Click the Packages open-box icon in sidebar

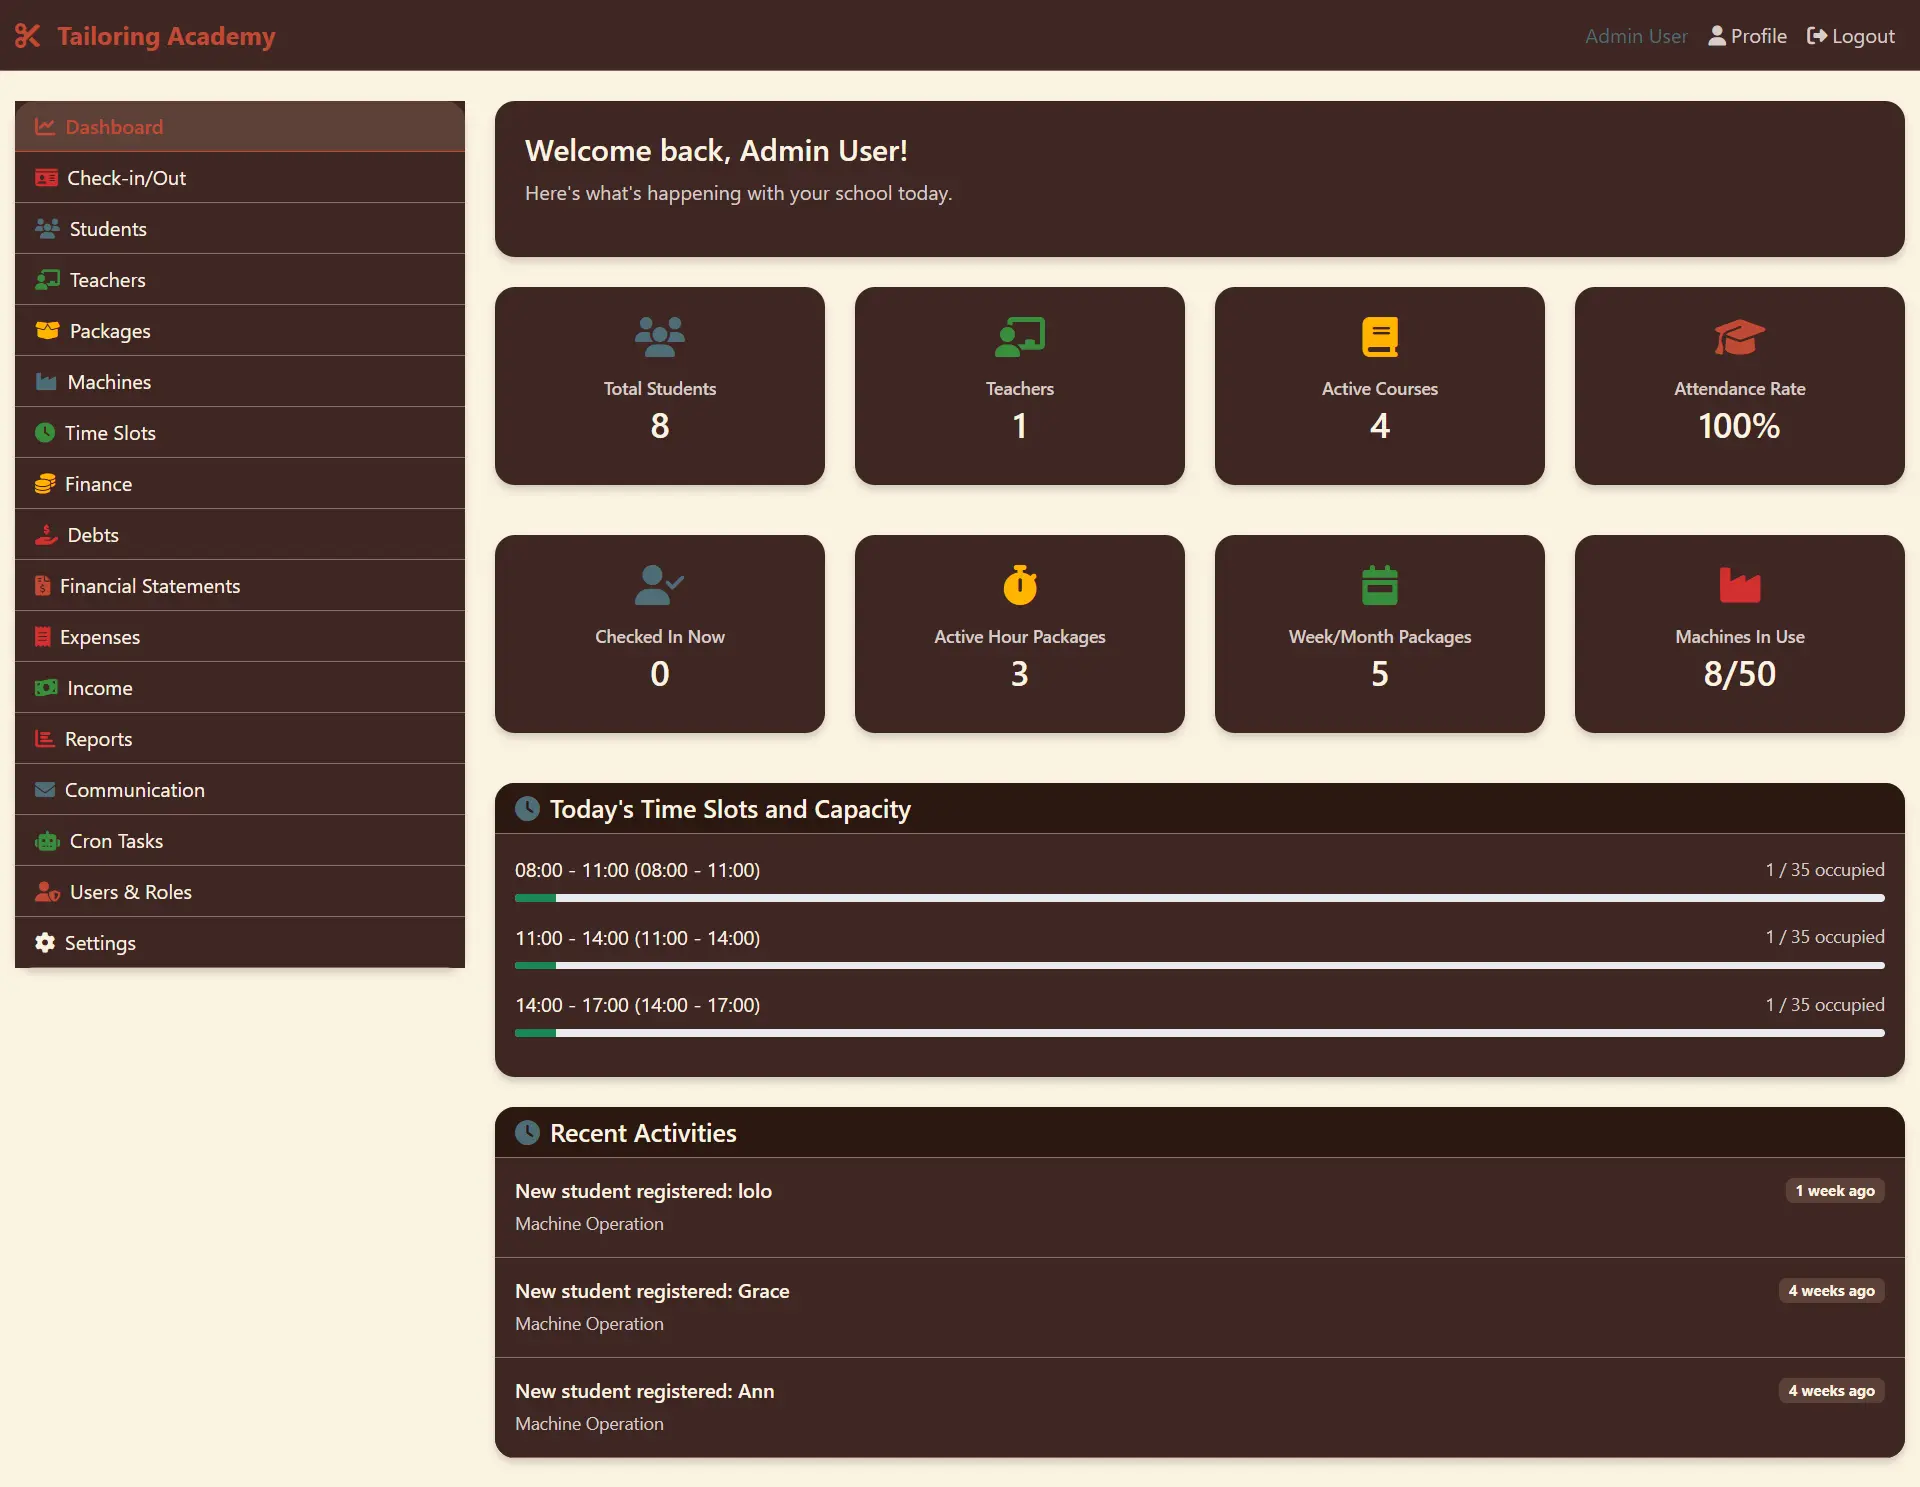(x=47, y=331)
